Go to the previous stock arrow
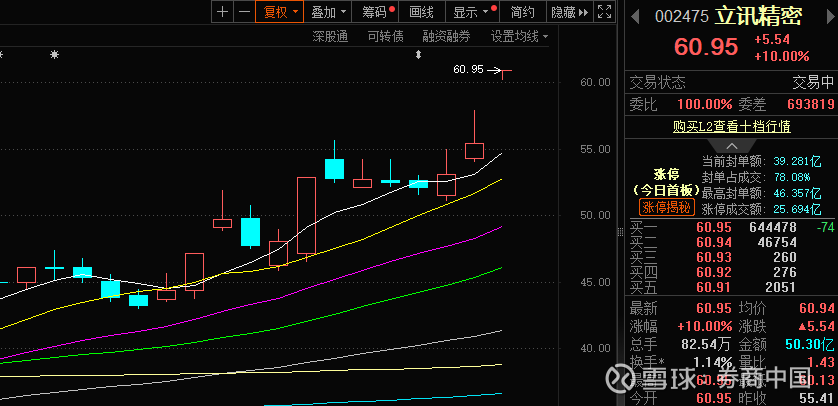This screenshot has width=838, height=406. point(635,17)
